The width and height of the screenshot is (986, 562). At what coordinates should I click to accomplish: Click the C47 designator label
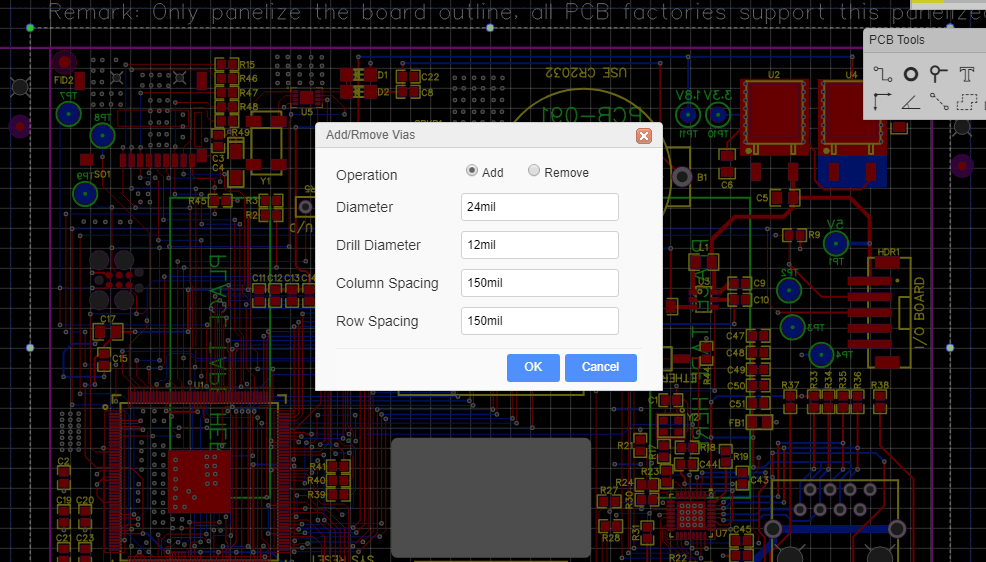(x=735, y=336)
